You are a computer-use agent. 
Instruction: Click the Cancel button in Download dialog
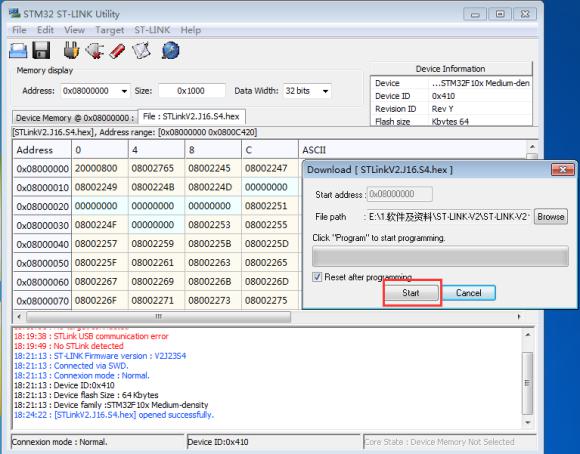click(469, 293)
